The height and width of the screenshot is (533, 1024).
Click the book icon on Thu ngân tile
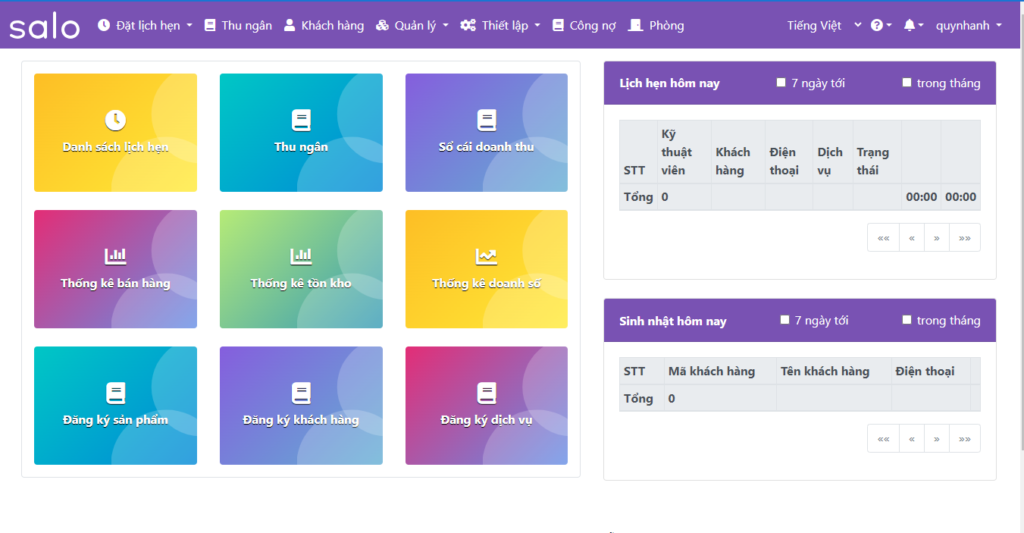pyautogui.click(x=301, y=120)
